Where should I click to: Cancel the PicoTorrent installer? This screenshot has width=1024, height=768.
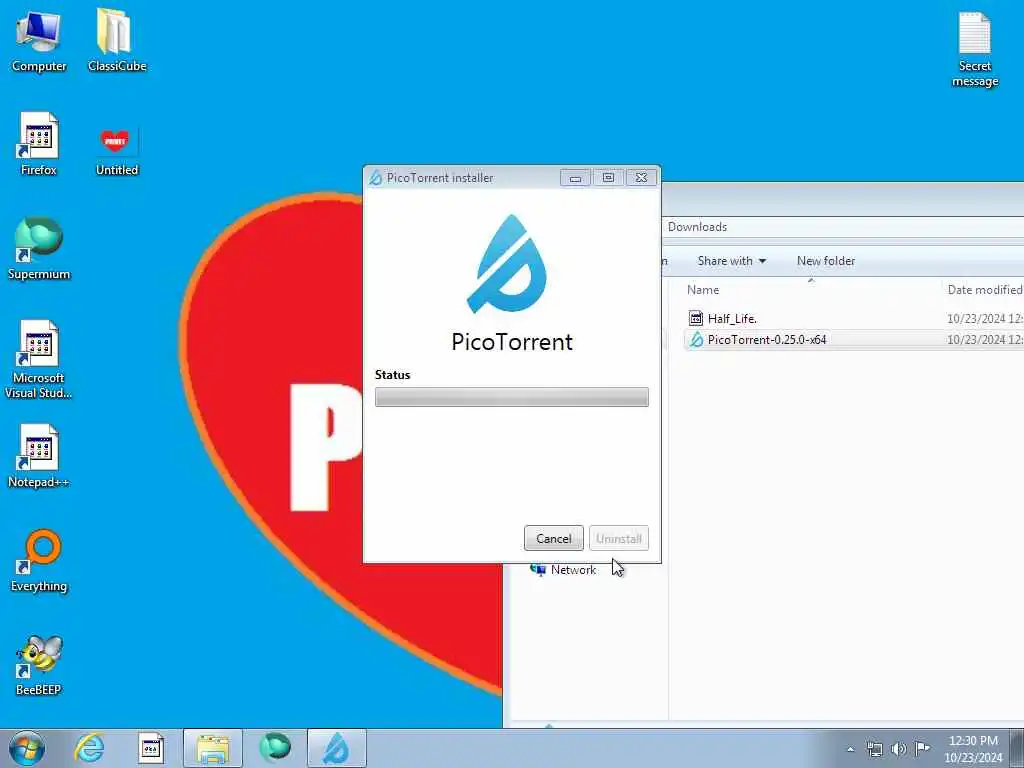554,539
